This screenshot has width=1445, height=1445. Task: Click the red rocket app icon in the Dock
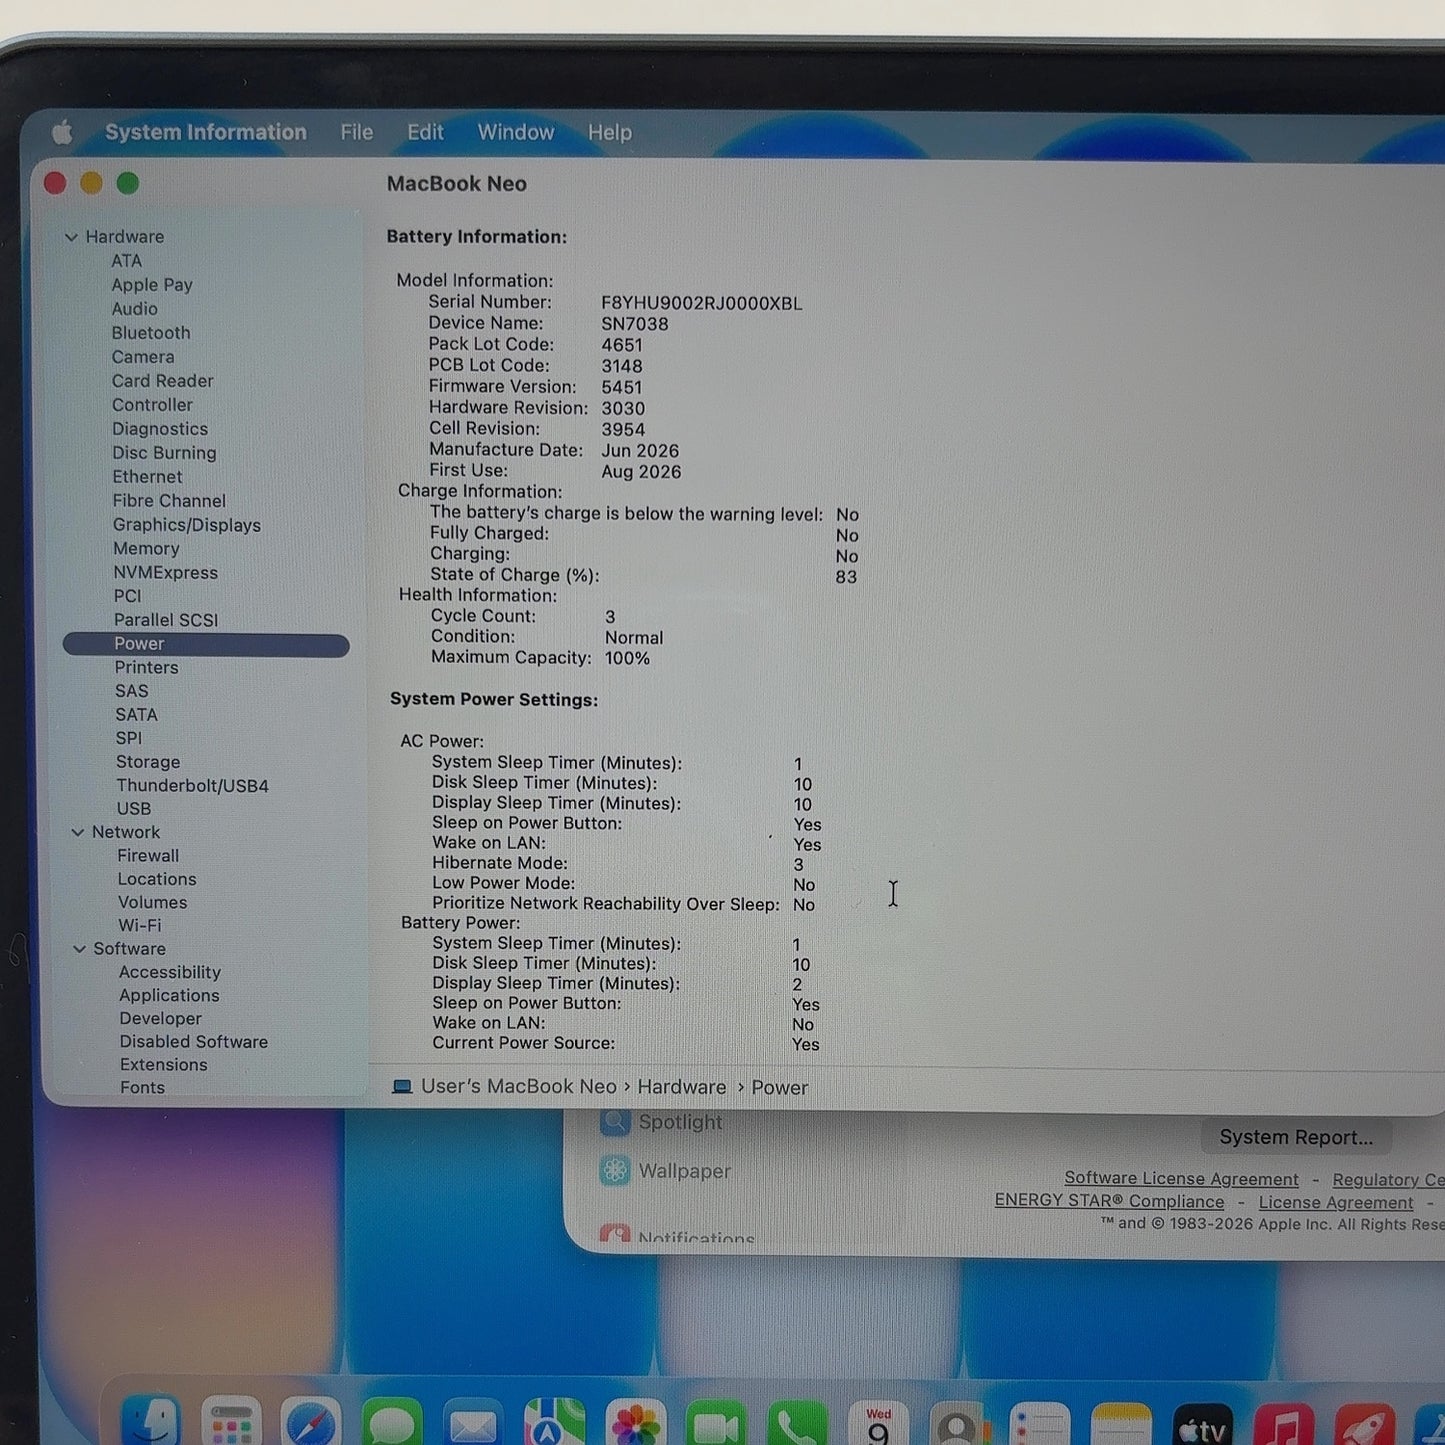(1364, 1426)
